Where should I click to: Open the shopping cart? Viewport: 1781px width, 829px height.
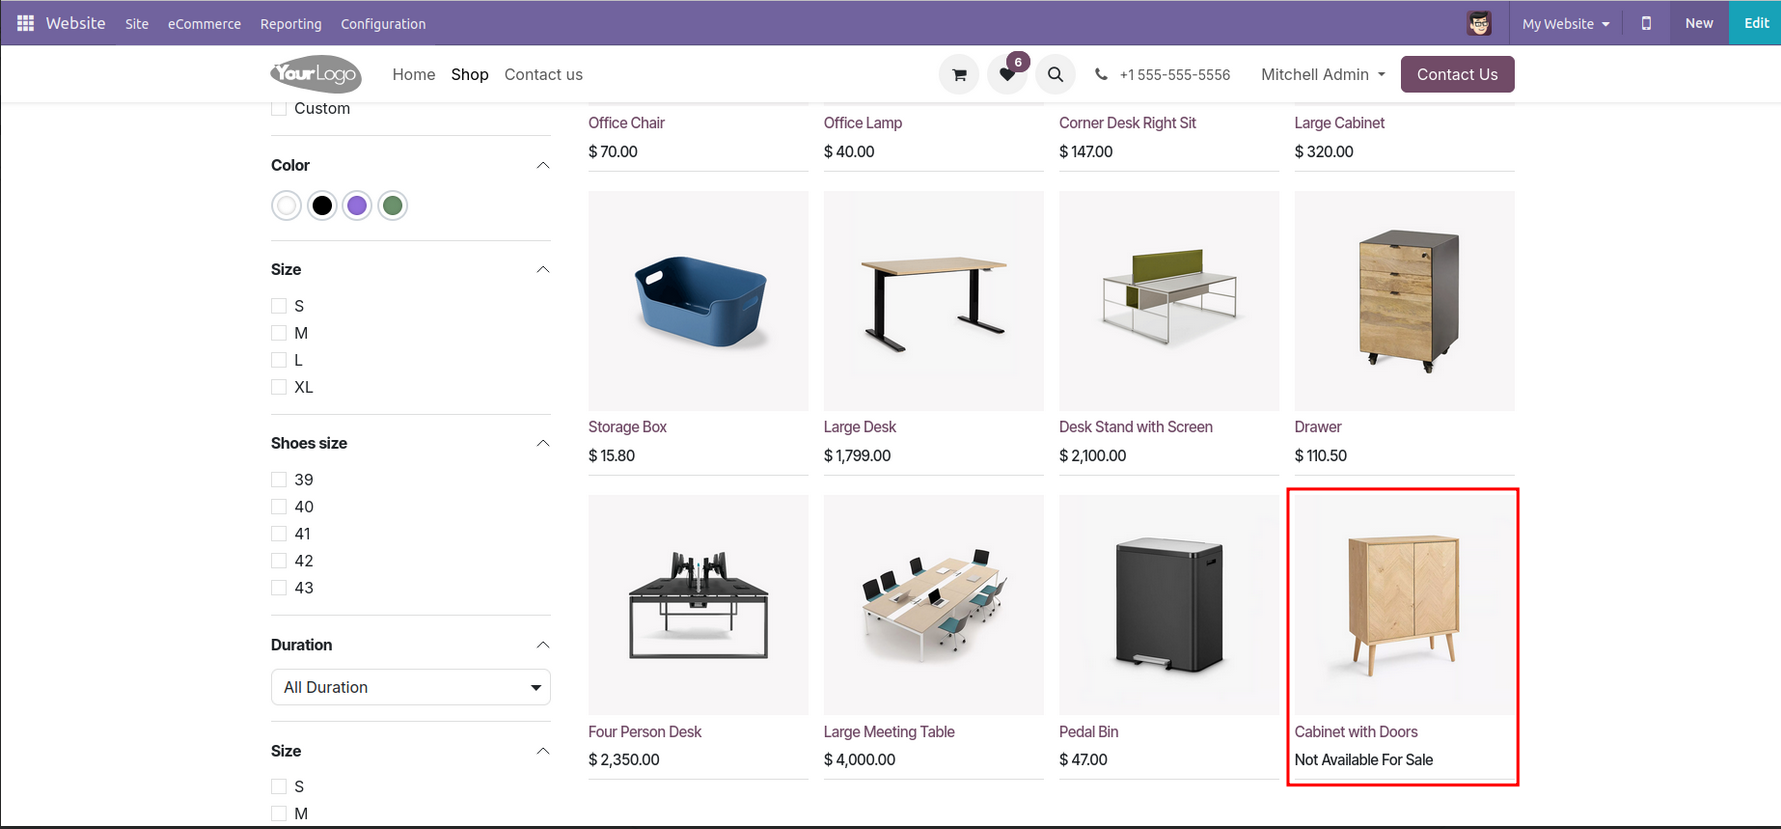click(959, 75)
